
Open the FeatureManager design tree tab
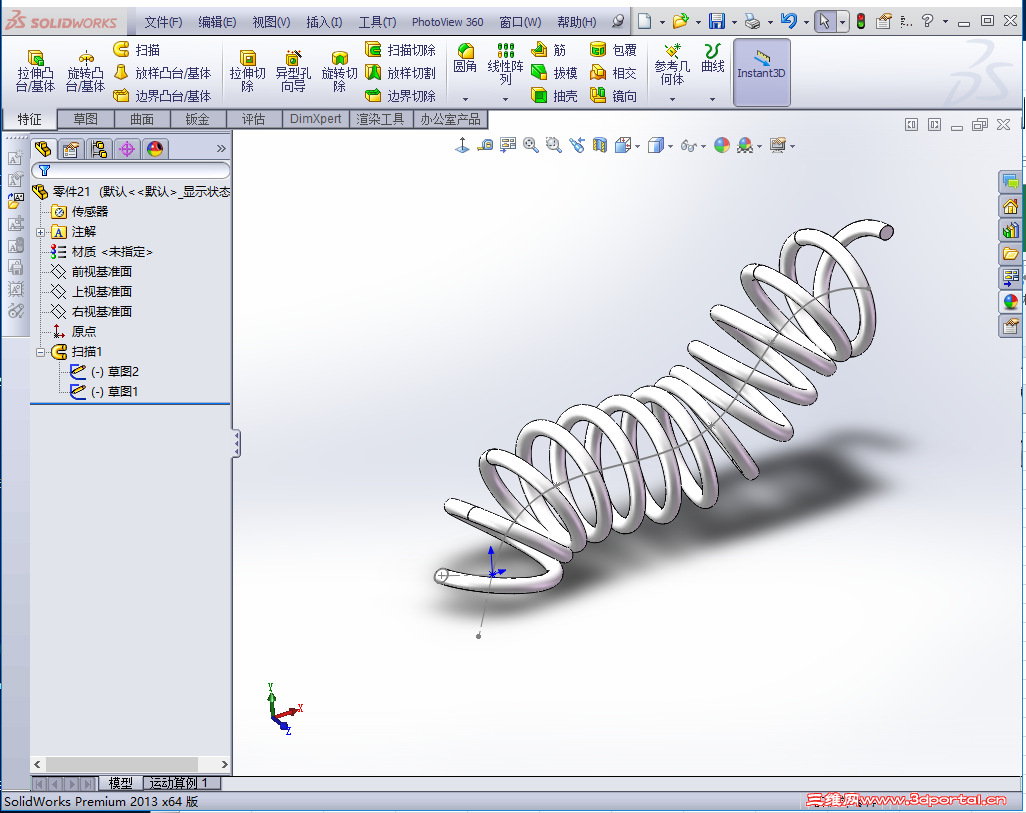click(43, 149)
